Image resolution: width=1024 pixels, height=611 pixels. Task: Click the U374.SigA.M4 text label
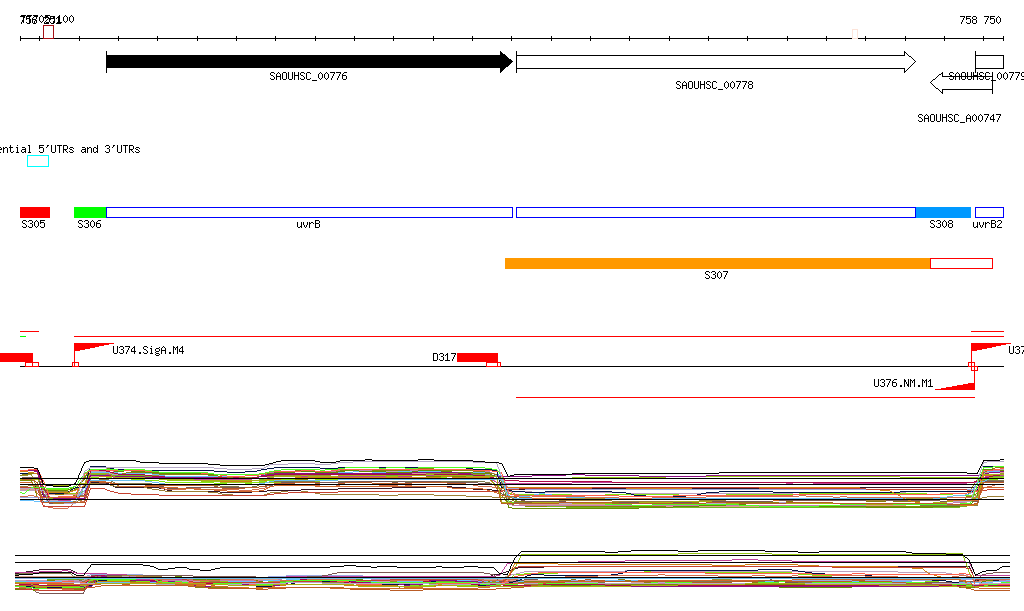click(148, 351)
